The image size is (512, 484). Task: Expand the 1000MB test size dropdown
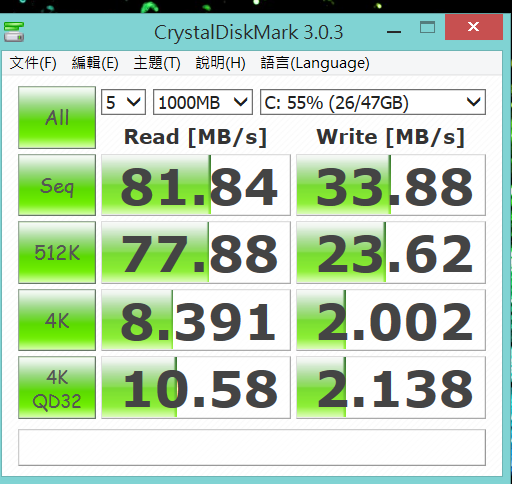pos(203,102)
